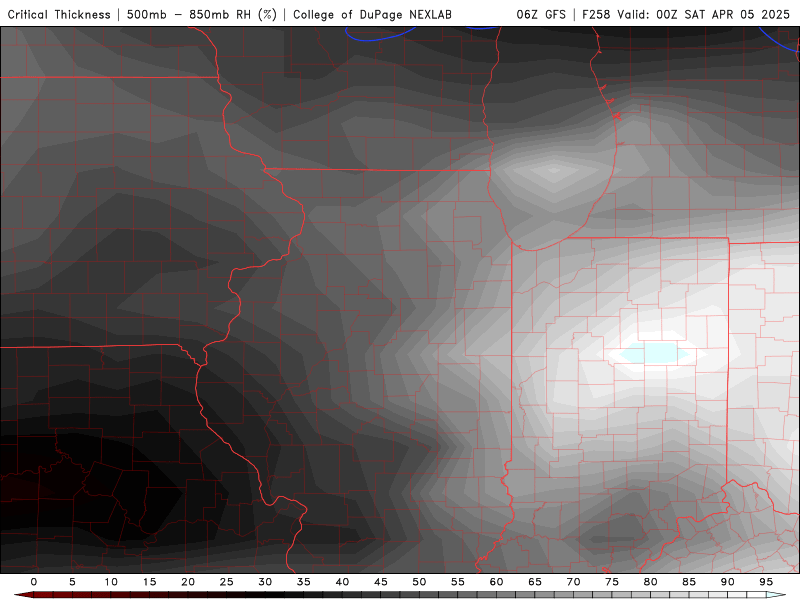Select the 10 label on the RH scale

click(111, 582)
